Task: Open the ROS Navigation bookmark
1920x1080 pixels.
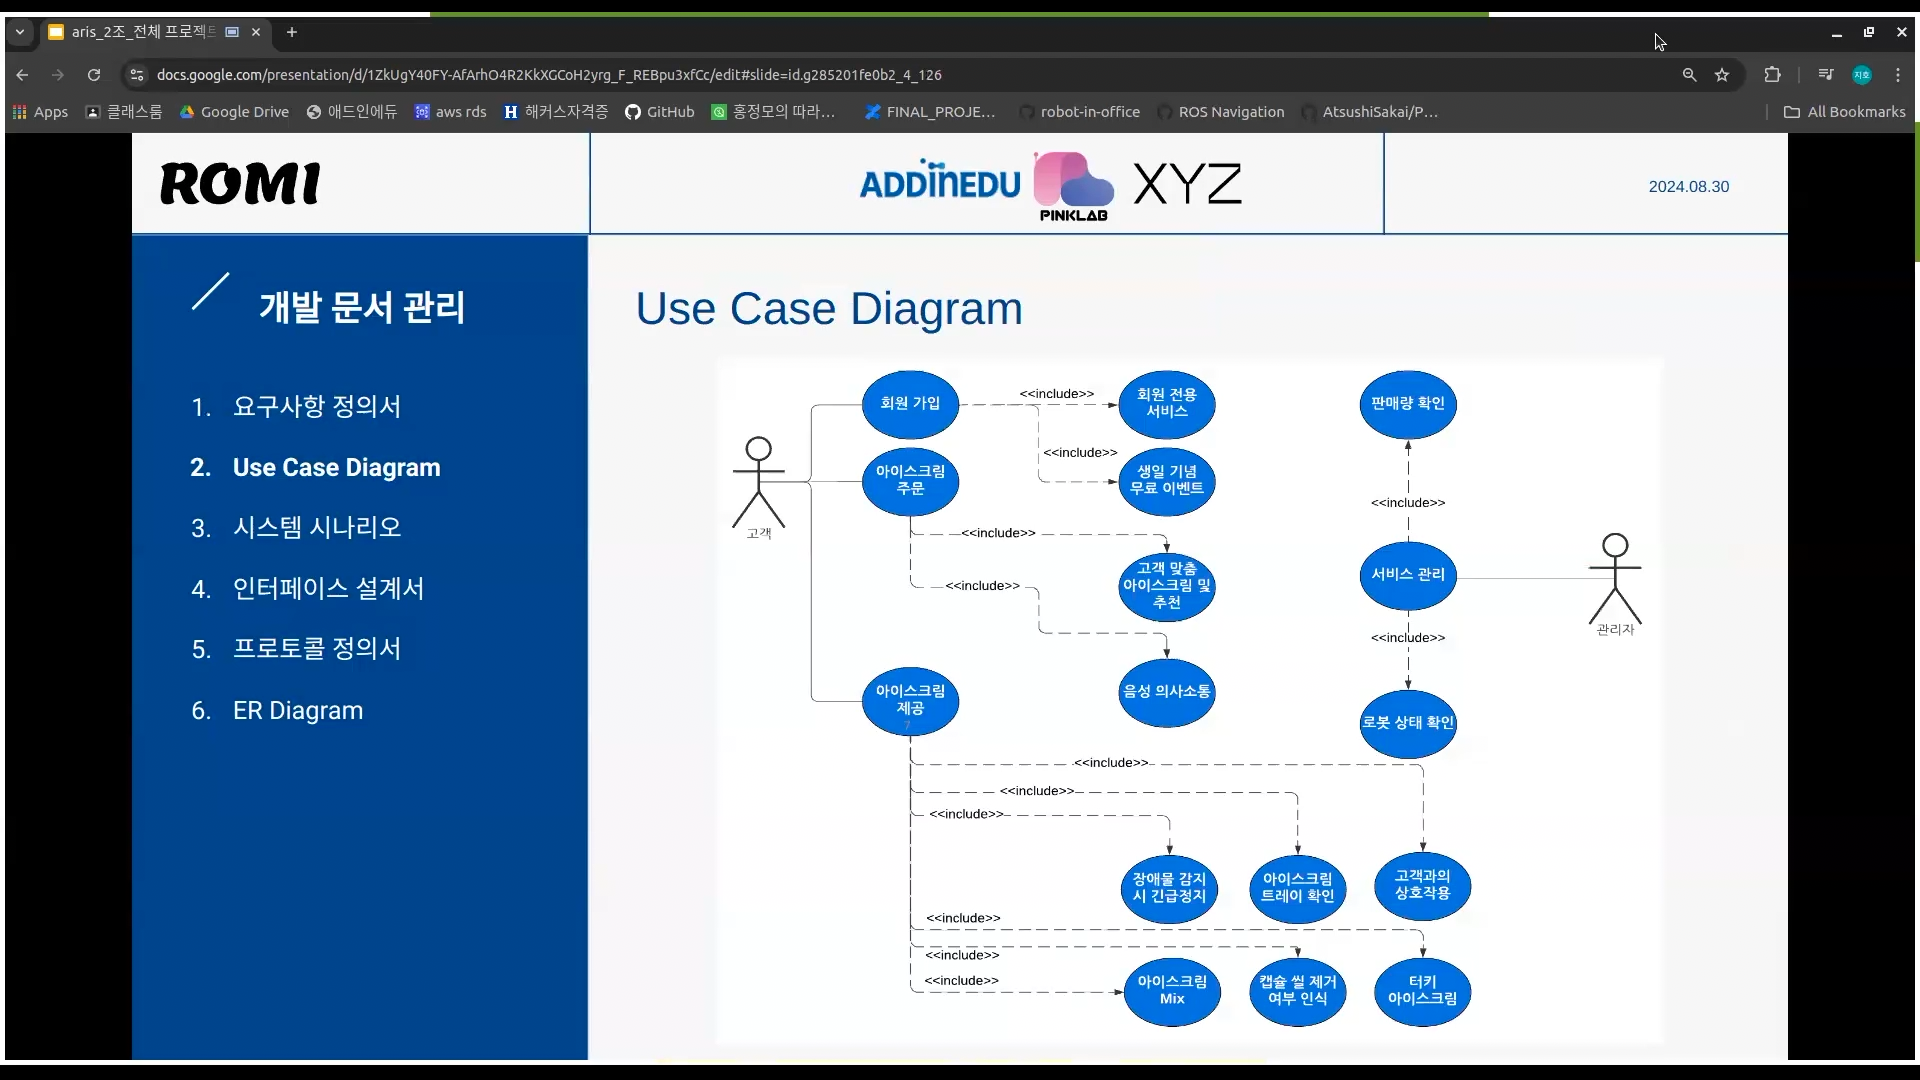Action: pos(1220,112)
